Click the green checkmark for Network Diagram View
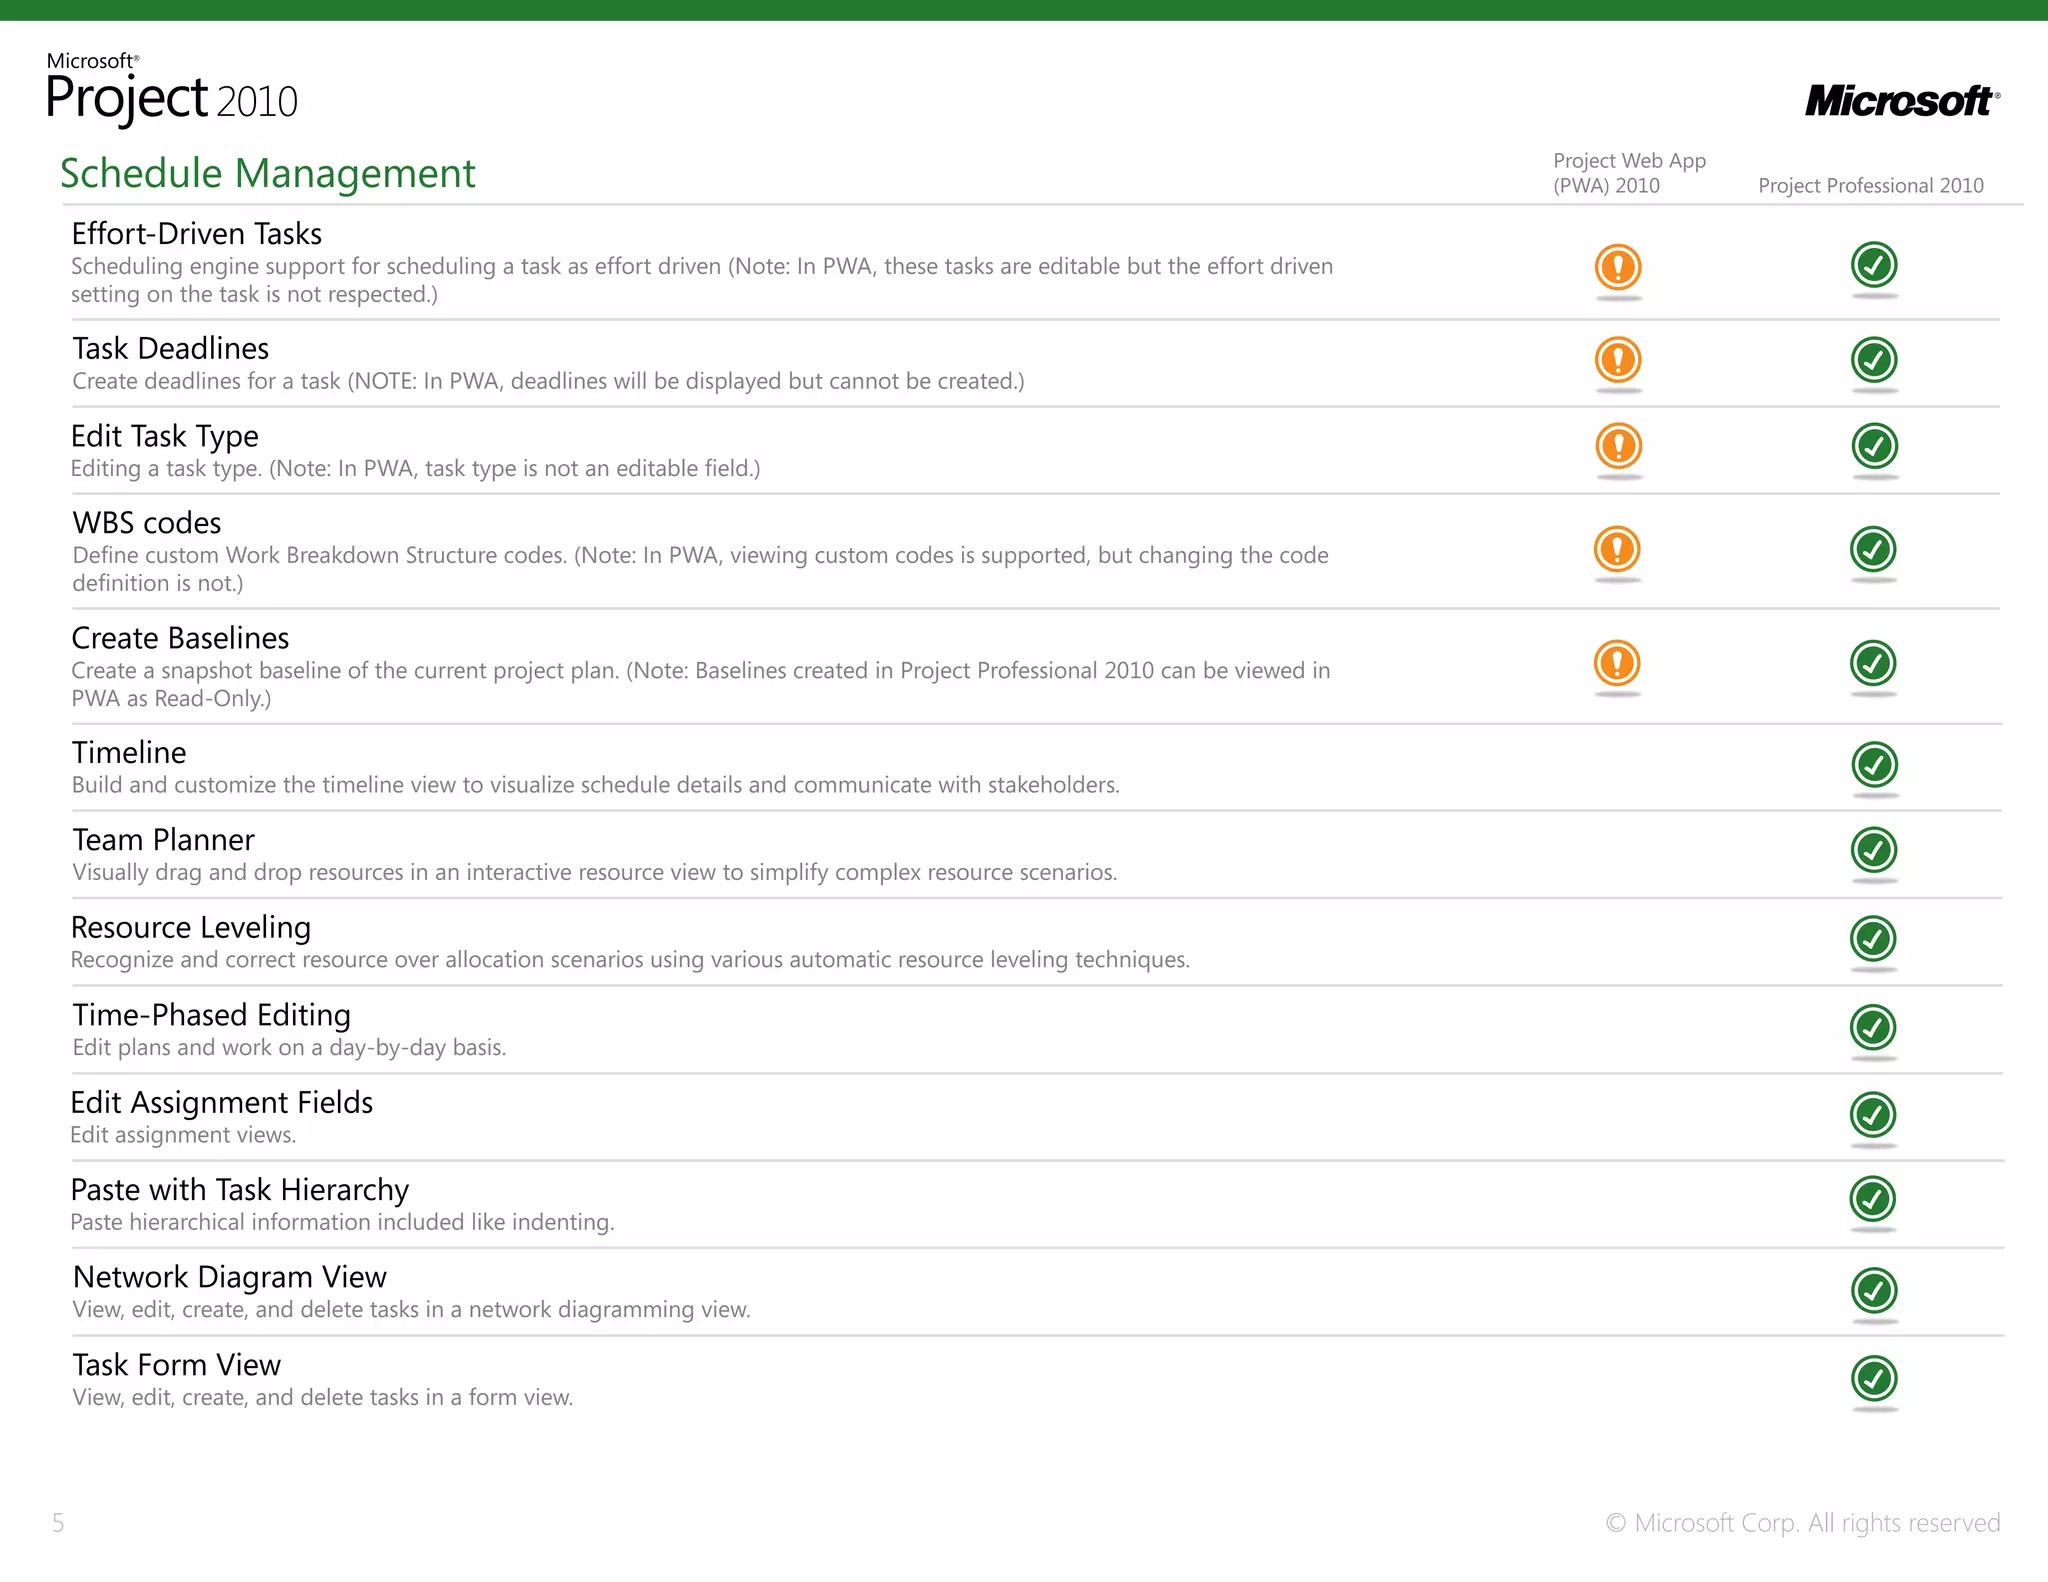This screenshot has height=1582, width=2048. pyautogui.click(x=1874, y=1291)
